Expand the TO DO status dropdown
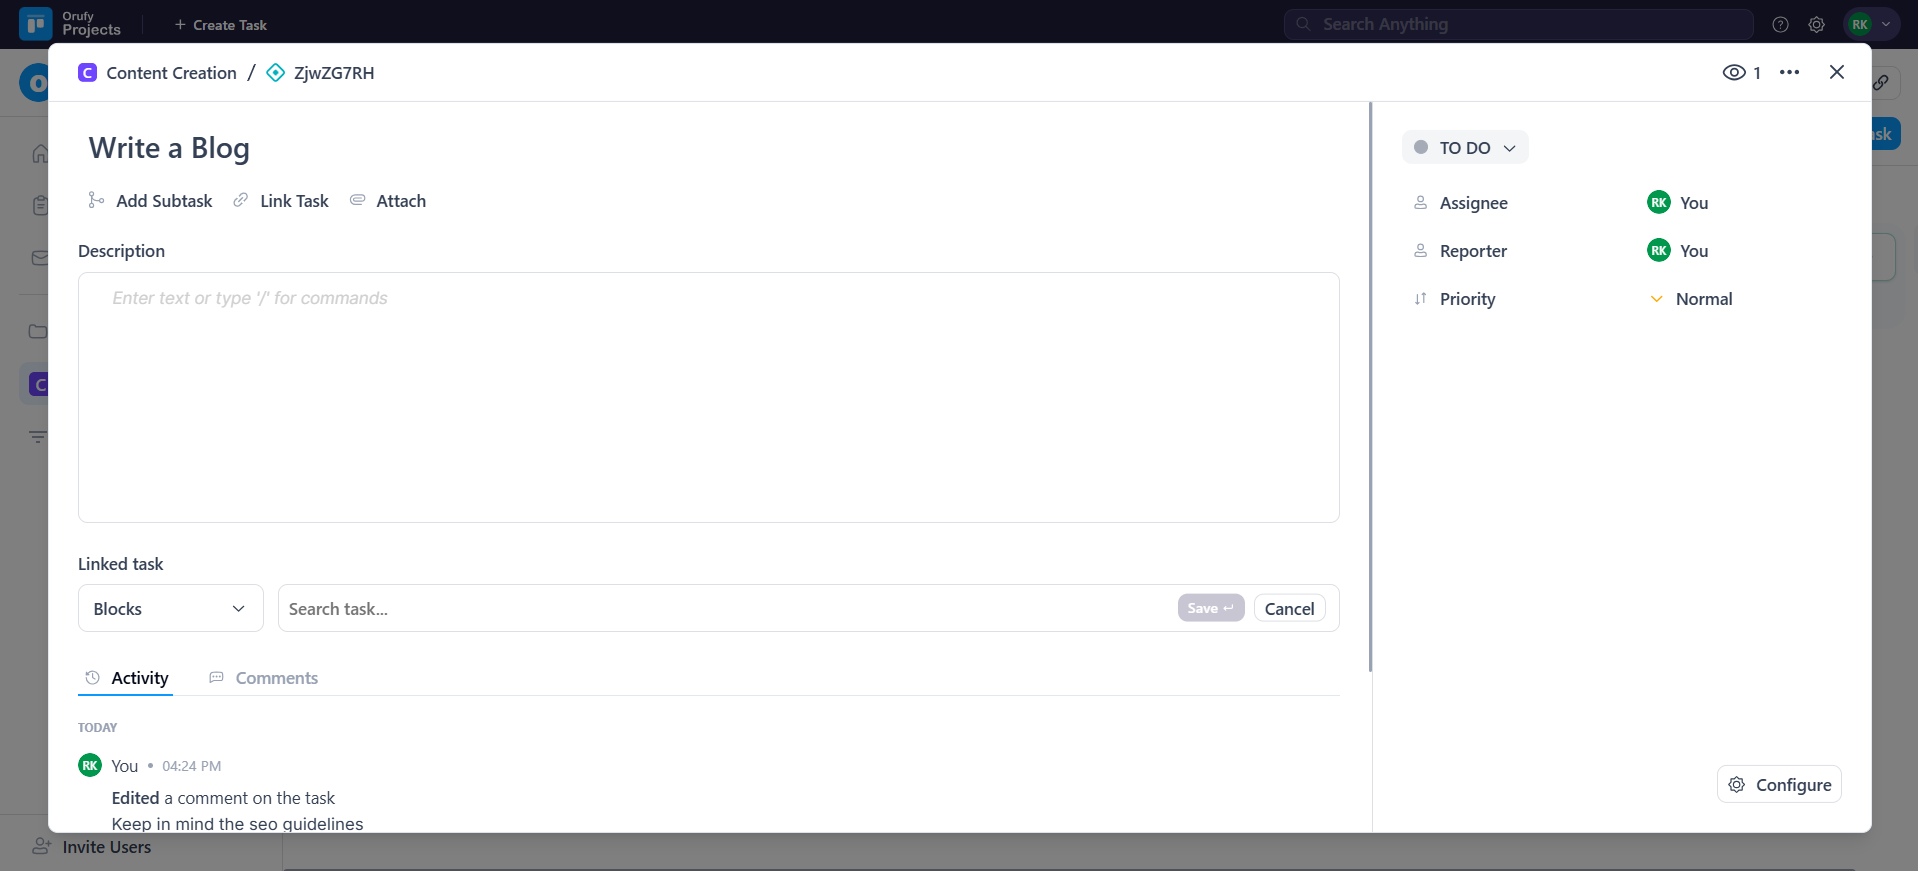1918x871 pixels. (1465, 148)
